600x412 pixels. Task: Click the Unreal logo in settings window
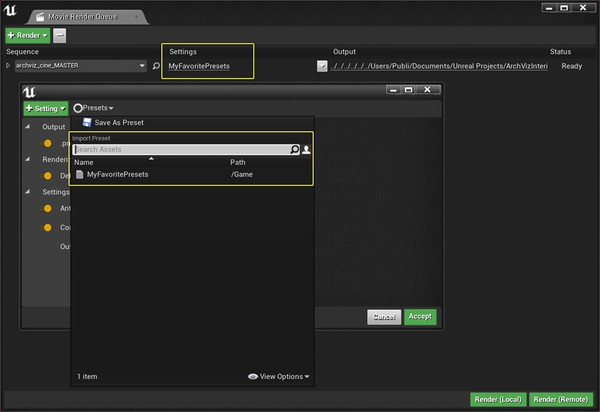point(29,92)
